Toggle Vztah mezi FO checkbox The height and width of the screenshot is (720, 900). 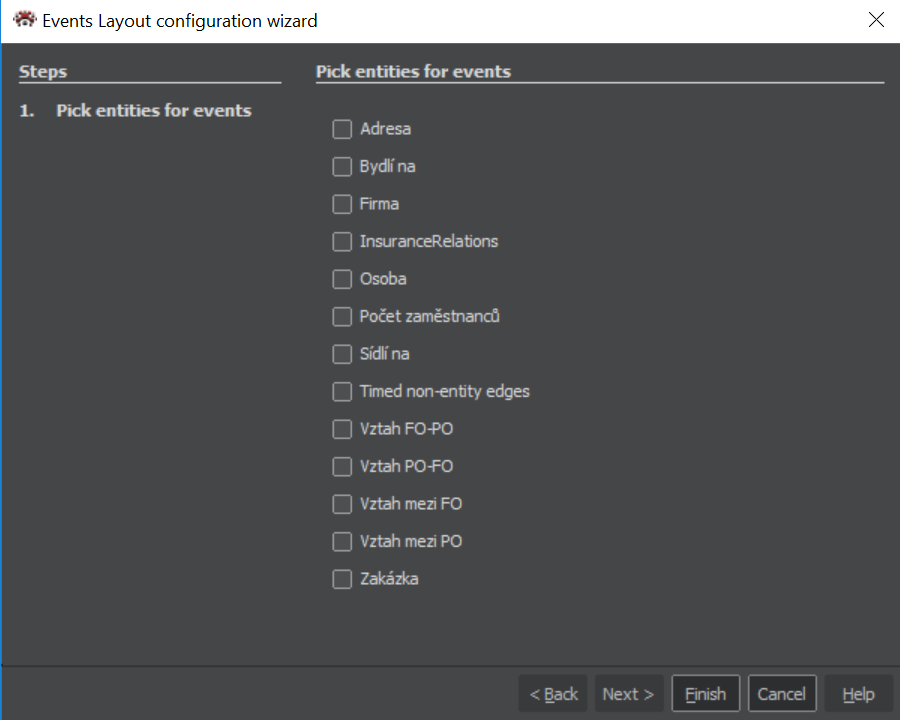342,504
